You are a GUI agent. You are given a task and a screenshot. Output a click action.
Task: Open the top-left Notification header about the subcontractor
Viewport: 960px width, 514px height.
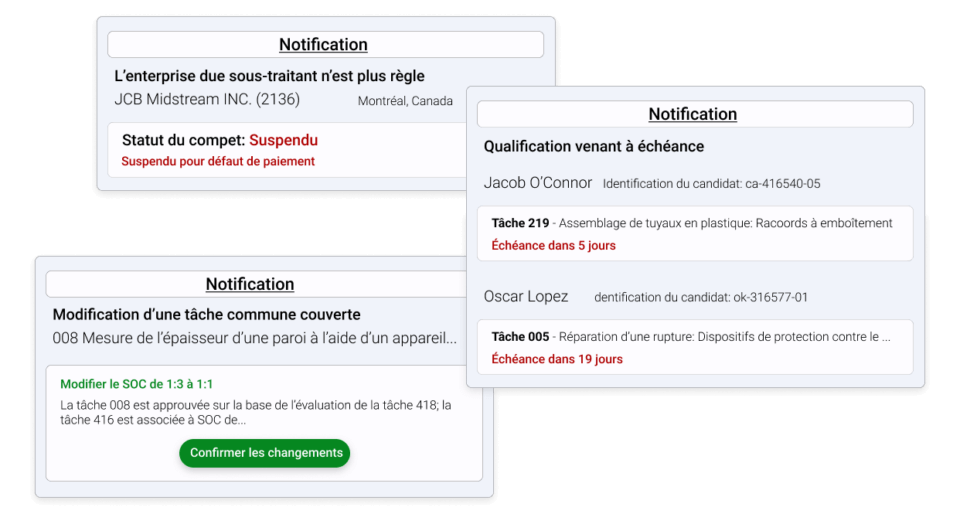[325, 45]
